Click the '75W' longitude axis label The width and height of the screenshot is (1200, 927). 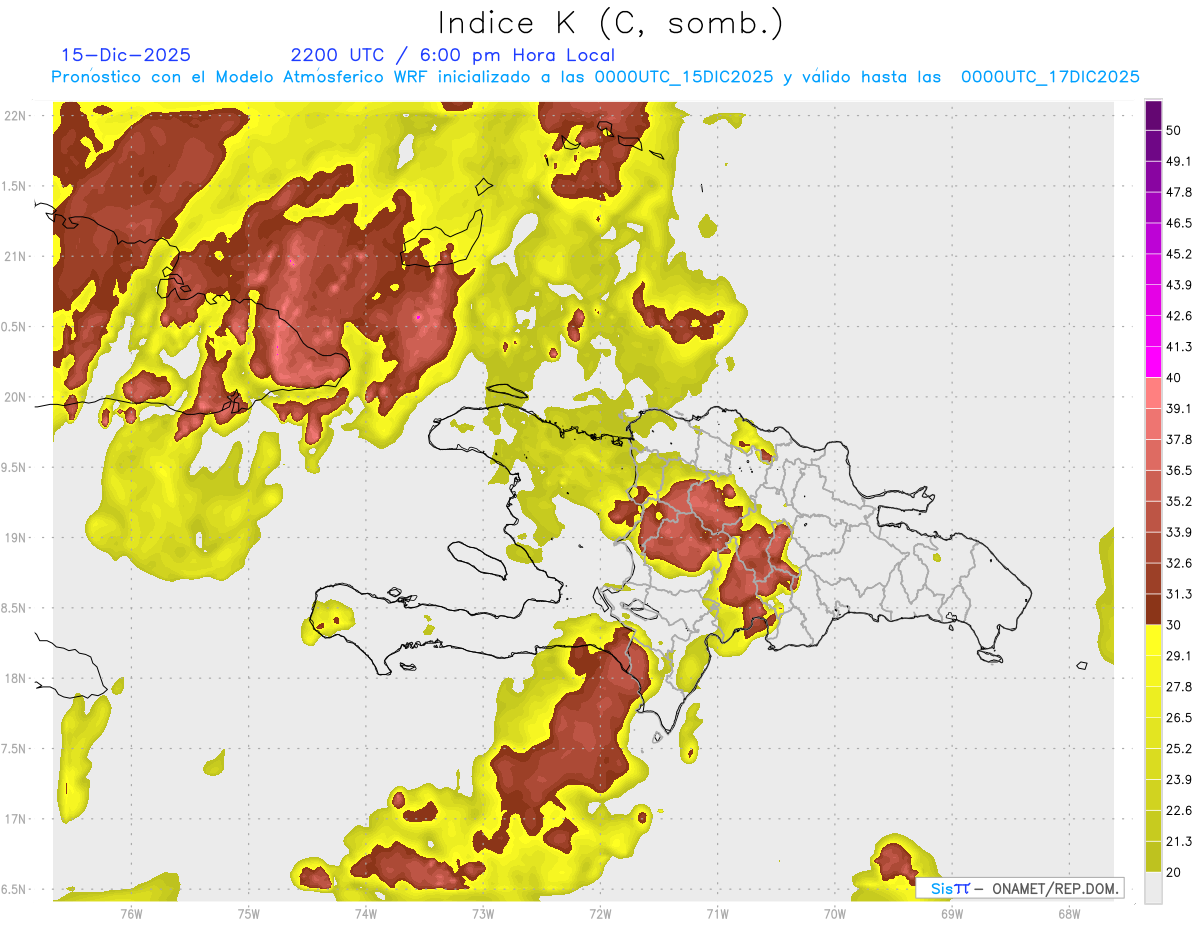(x=248, y=914)
